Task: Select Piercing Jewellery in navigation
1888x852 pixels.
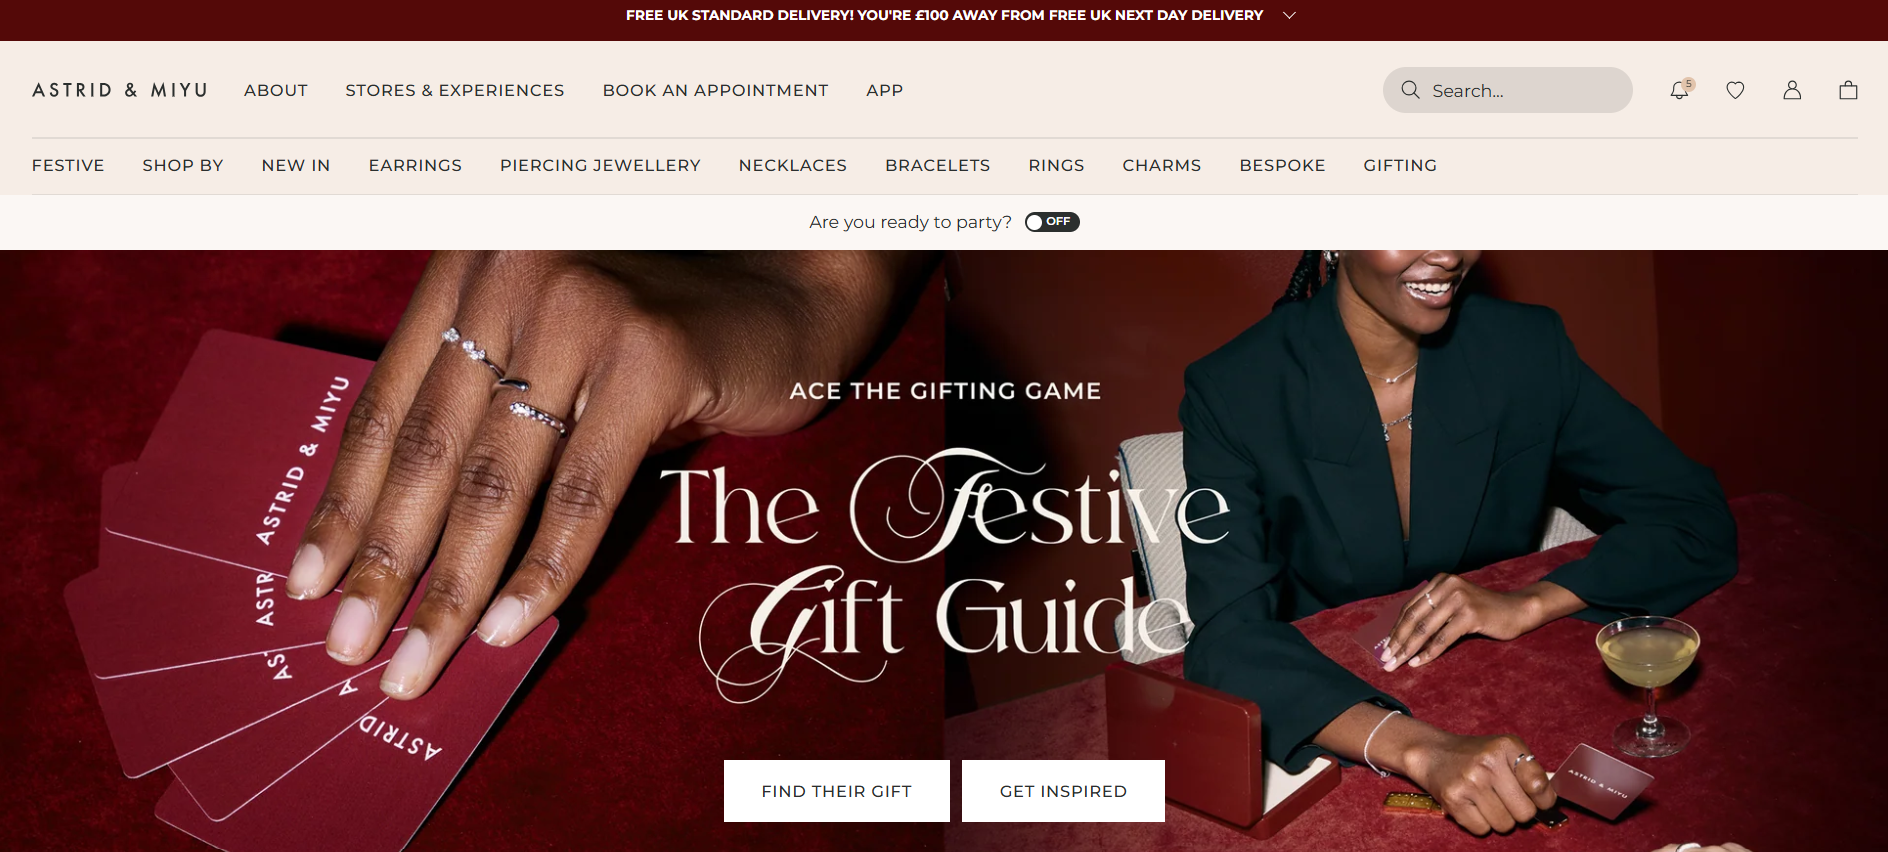Action: pos(600,165)
